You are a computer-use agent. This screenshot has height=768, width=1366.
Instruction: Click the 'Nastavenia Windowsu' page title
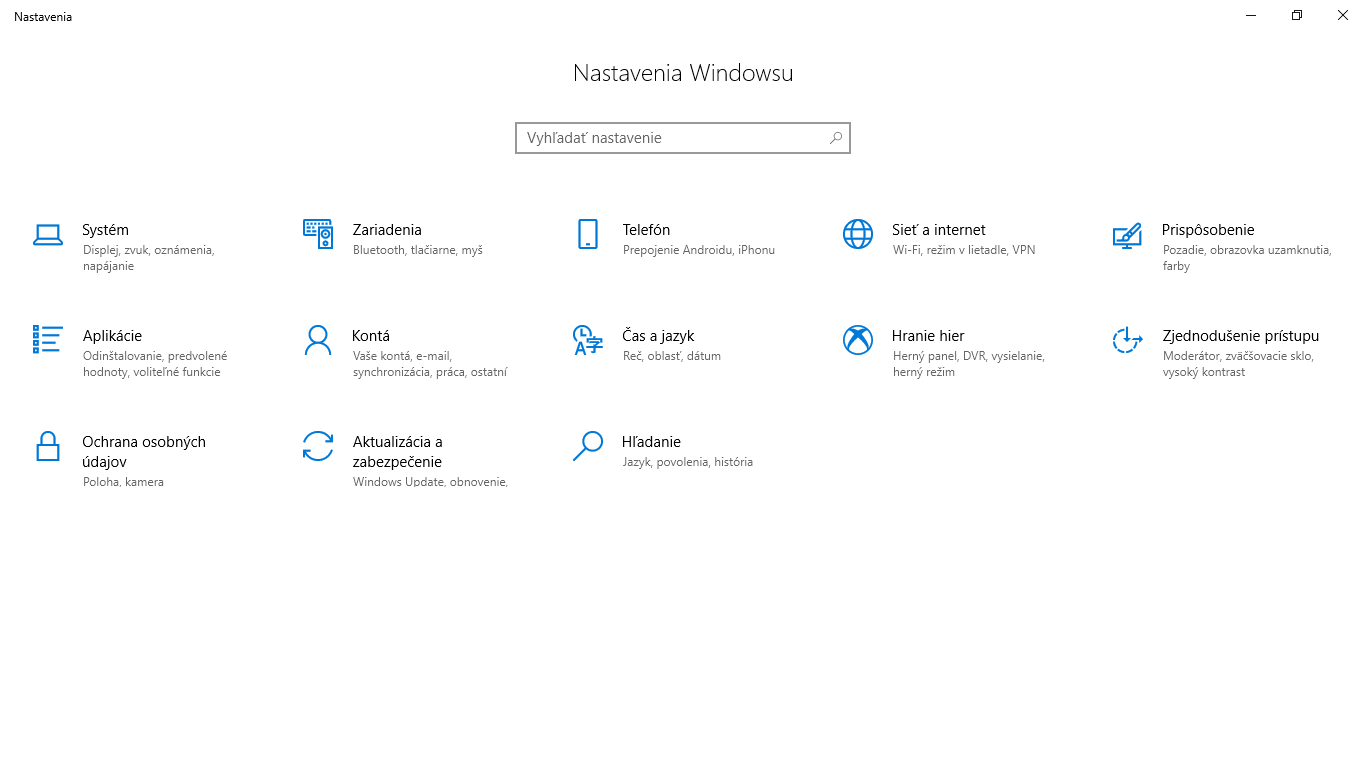click(683, 73)
